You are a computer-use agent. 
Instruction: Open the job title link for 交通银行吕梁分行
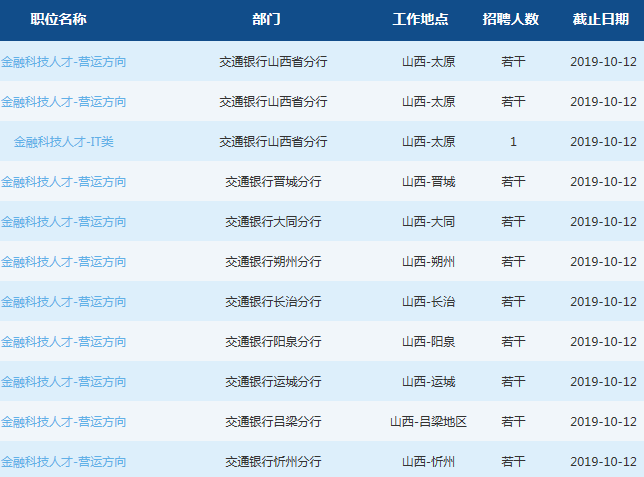(x=64, y=422)
